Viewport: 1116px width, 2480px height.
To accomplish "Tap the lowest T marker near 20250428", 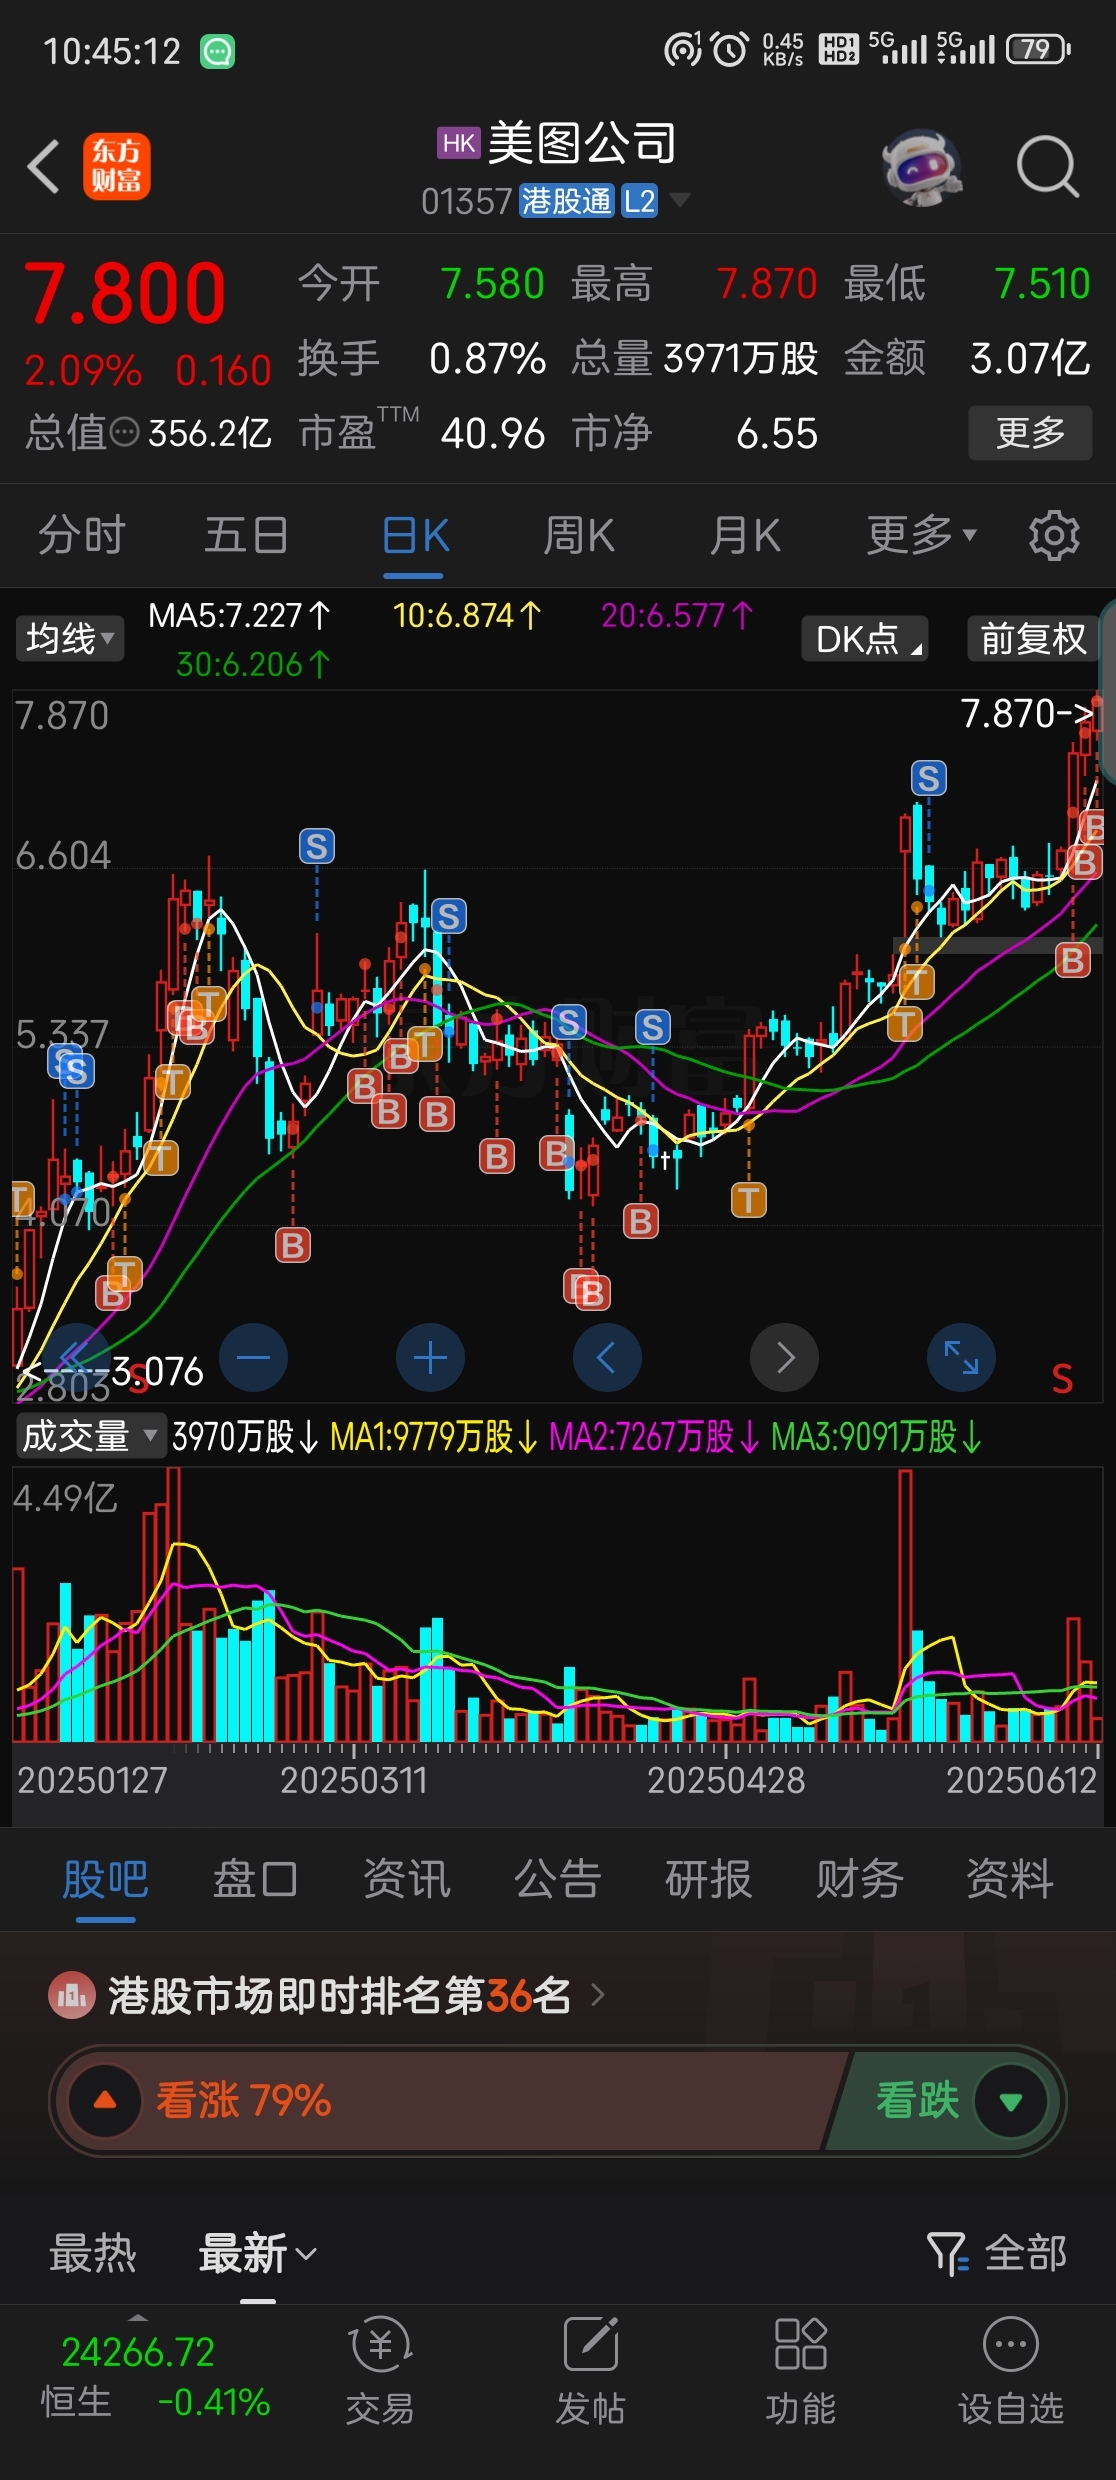I will 749,1199.
